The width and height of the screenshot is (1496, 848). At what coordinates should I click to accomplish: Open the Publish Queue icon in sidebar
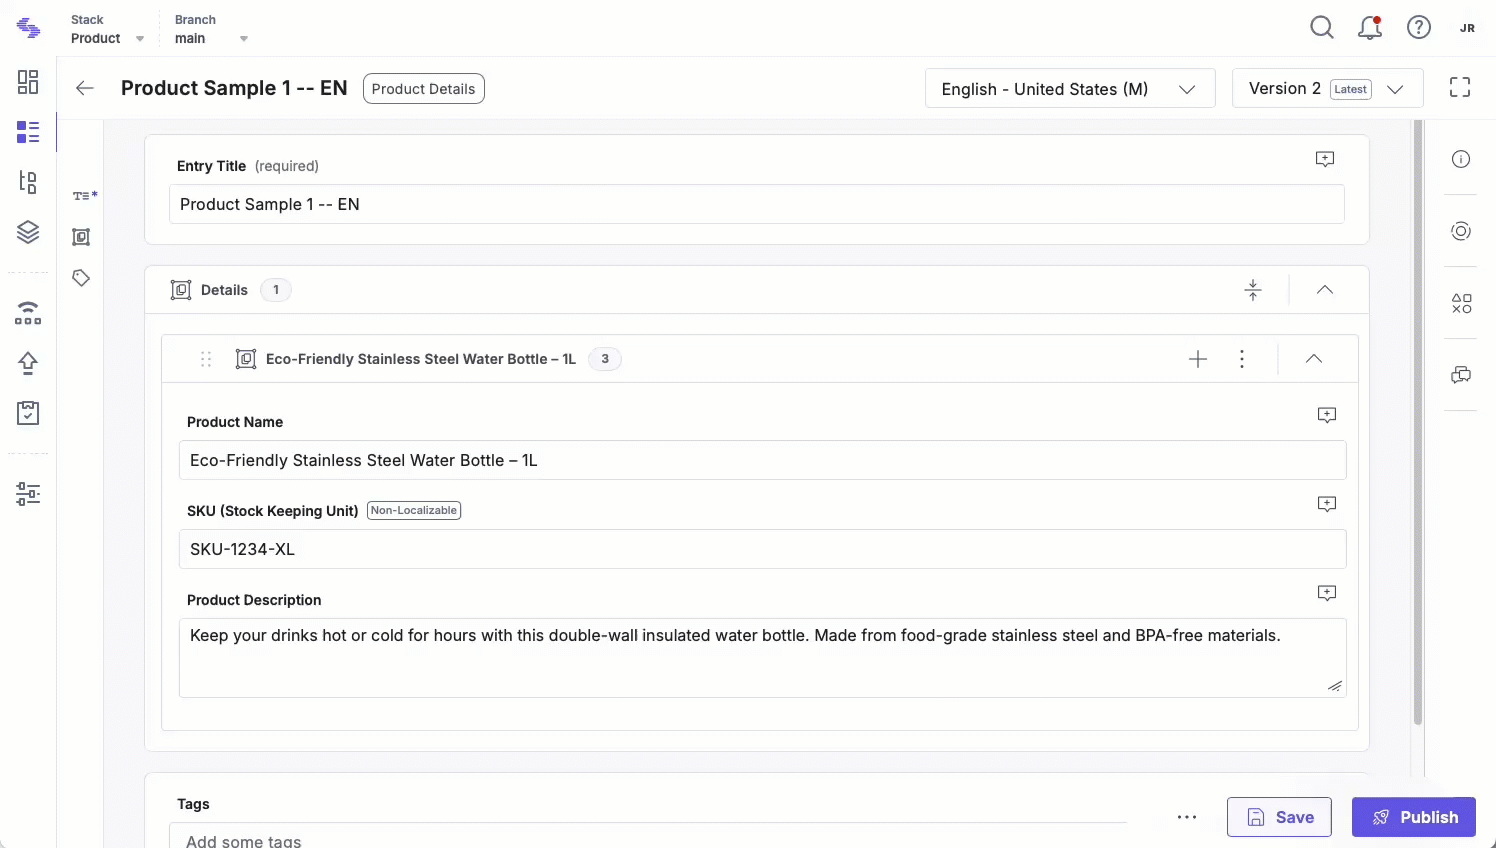coord(28,313)
